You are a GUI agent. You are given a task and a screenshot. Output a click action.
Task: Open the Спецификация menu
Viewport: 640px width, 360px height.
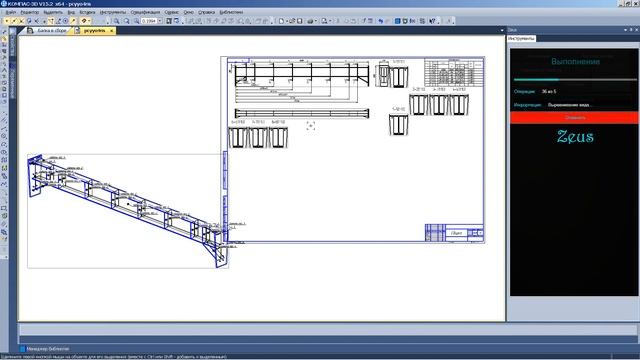coord(145,12)
